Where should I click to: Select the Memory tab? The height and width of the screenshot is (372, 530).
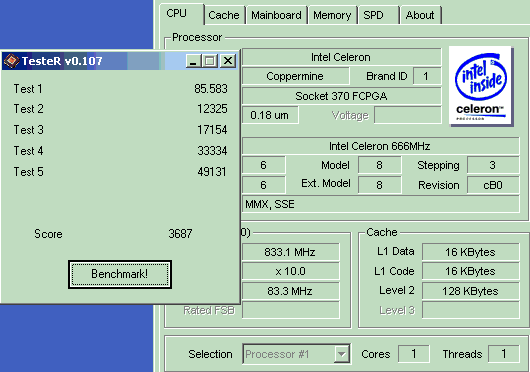(332, 15)
